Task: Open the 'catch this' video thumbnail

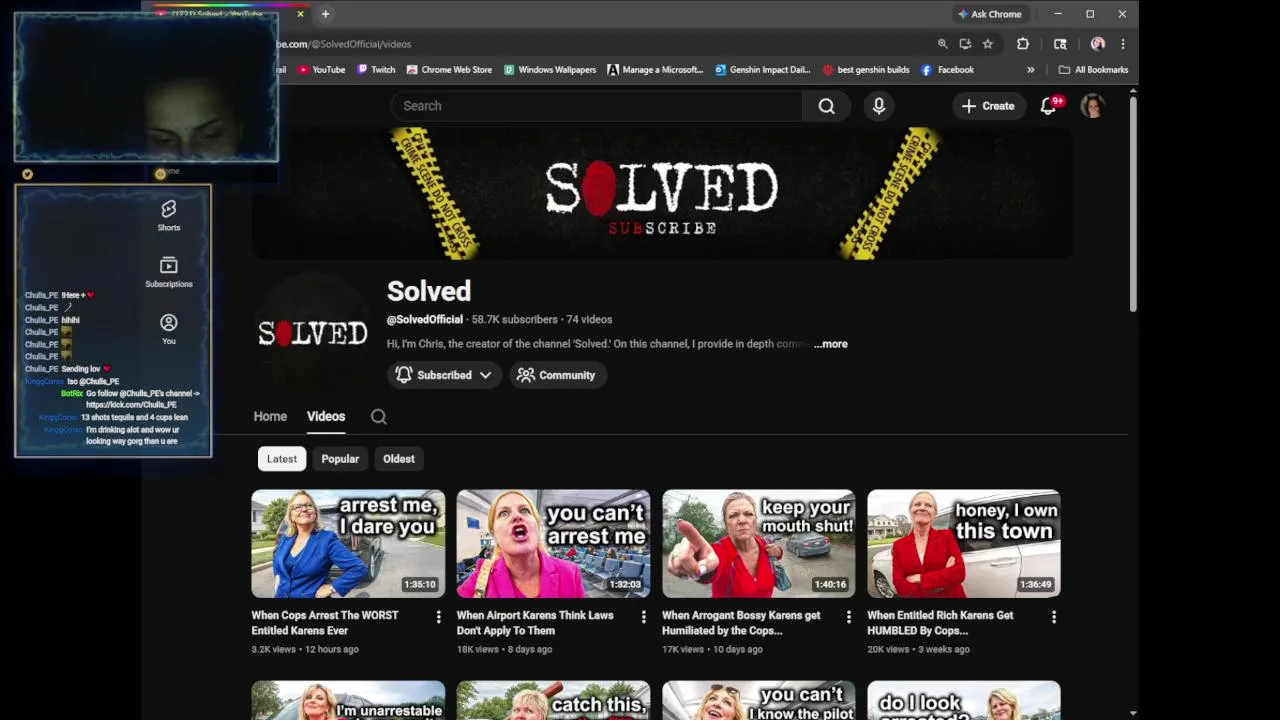Action: point(553,700)
